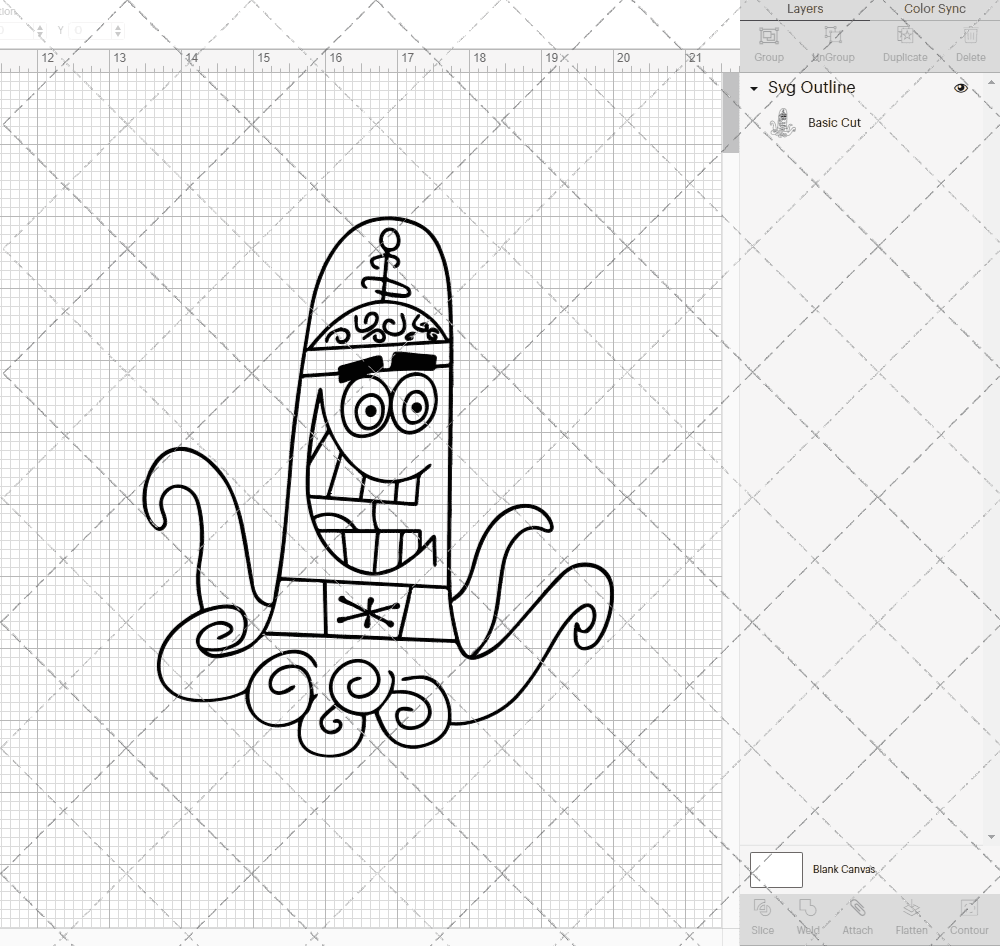Select the Basic Cut layer thumbnail
Screen dimensions: 1000x946
(782, 122)
